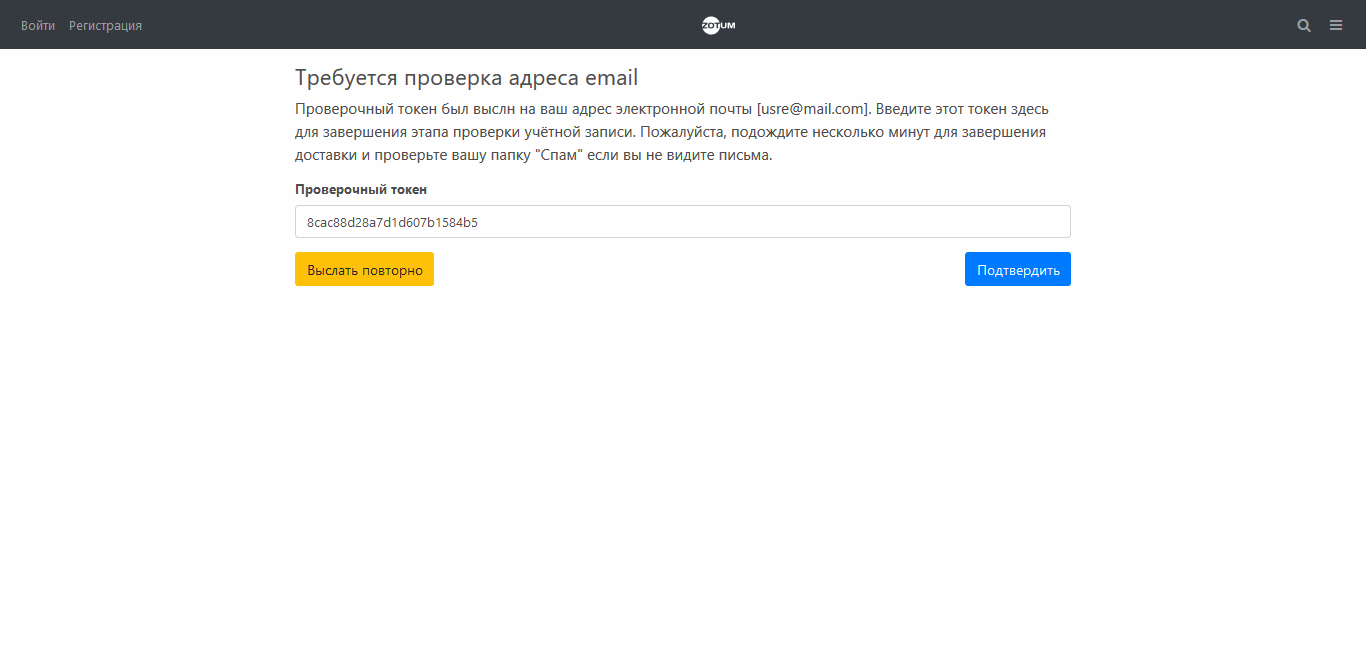Click the empty right end of token field

(x=1000, y=222)
